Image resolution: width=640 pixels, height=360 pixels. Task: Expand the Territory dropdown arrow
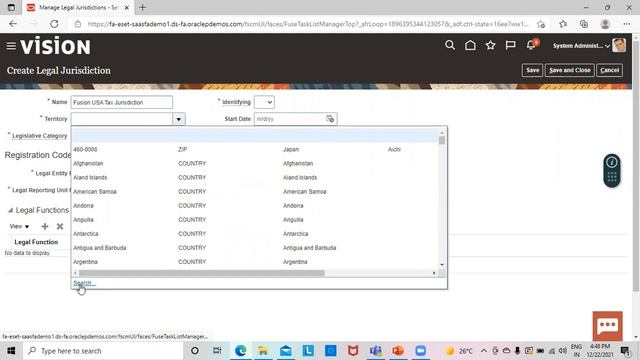[x=178, y=119]
